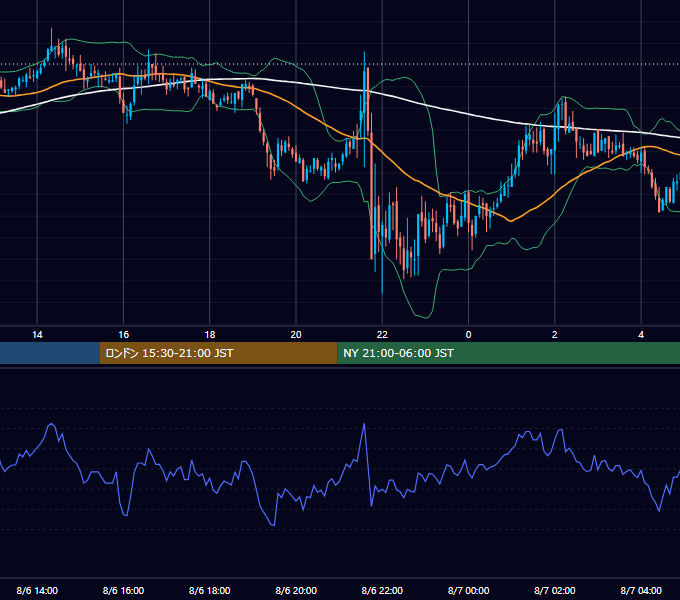680x600 pixels.
Task: Click the 20 hour label on price chart axis
Action: coord(296,335)
